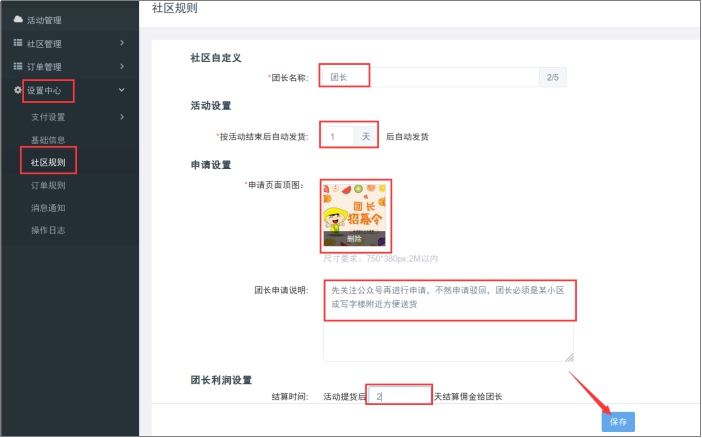Click the 团长名称 input field

[430, 77]
